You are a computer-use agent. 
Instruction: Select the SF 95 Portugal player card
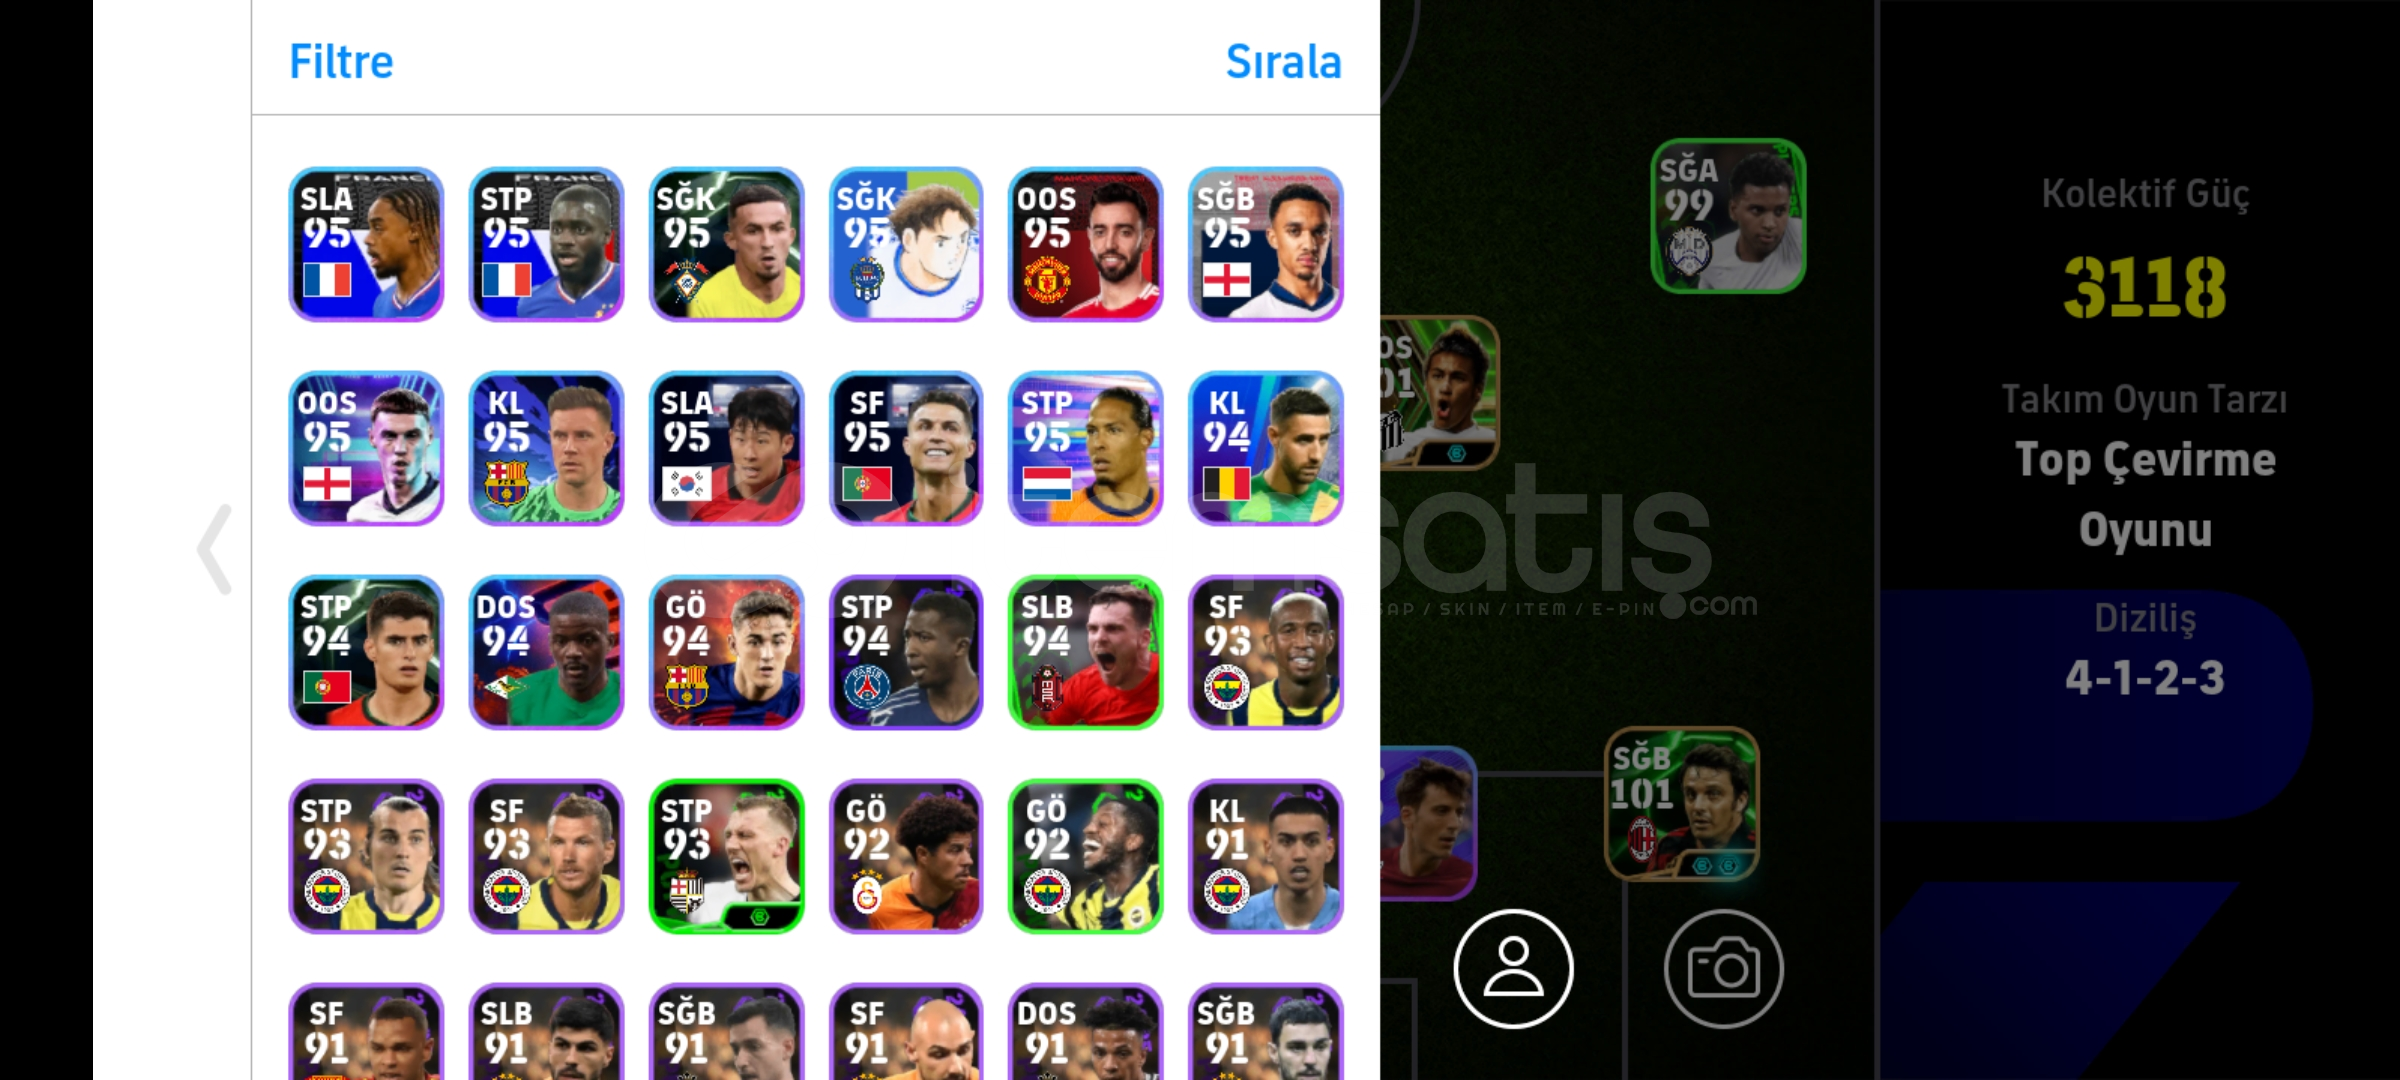click(906, 448)
